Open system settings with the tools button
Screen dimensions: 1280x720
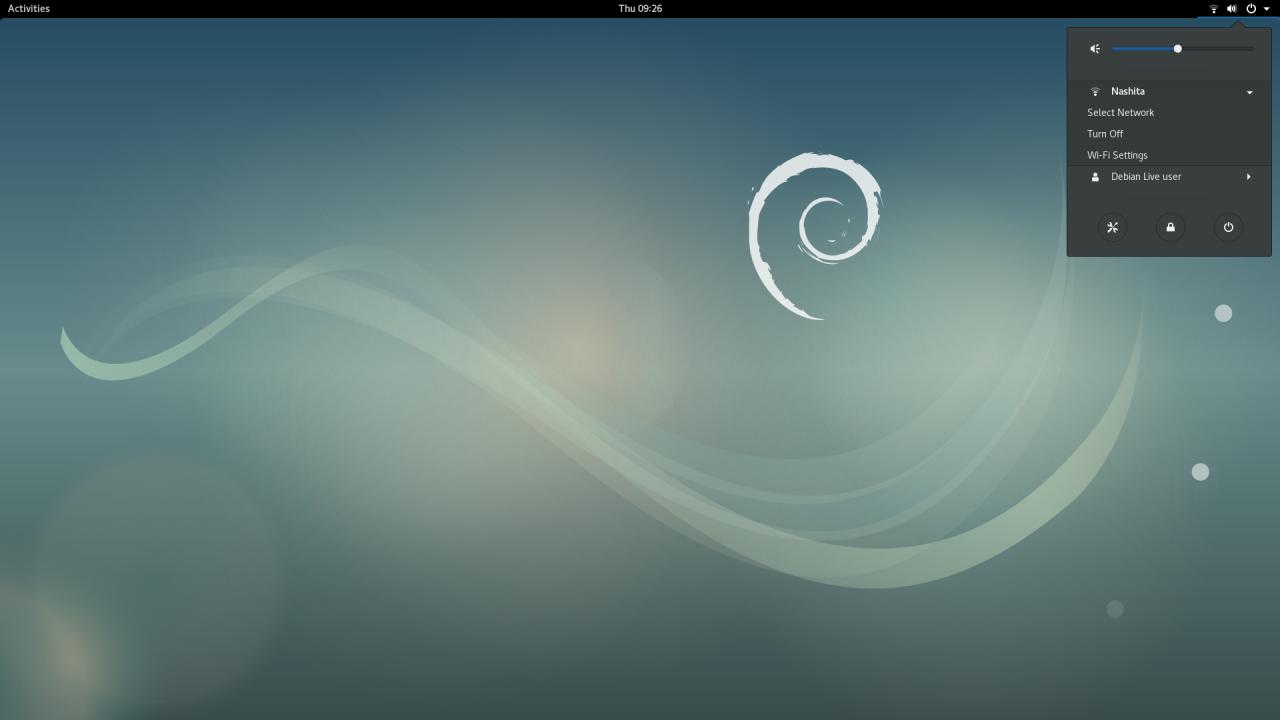coord(1112,227)
